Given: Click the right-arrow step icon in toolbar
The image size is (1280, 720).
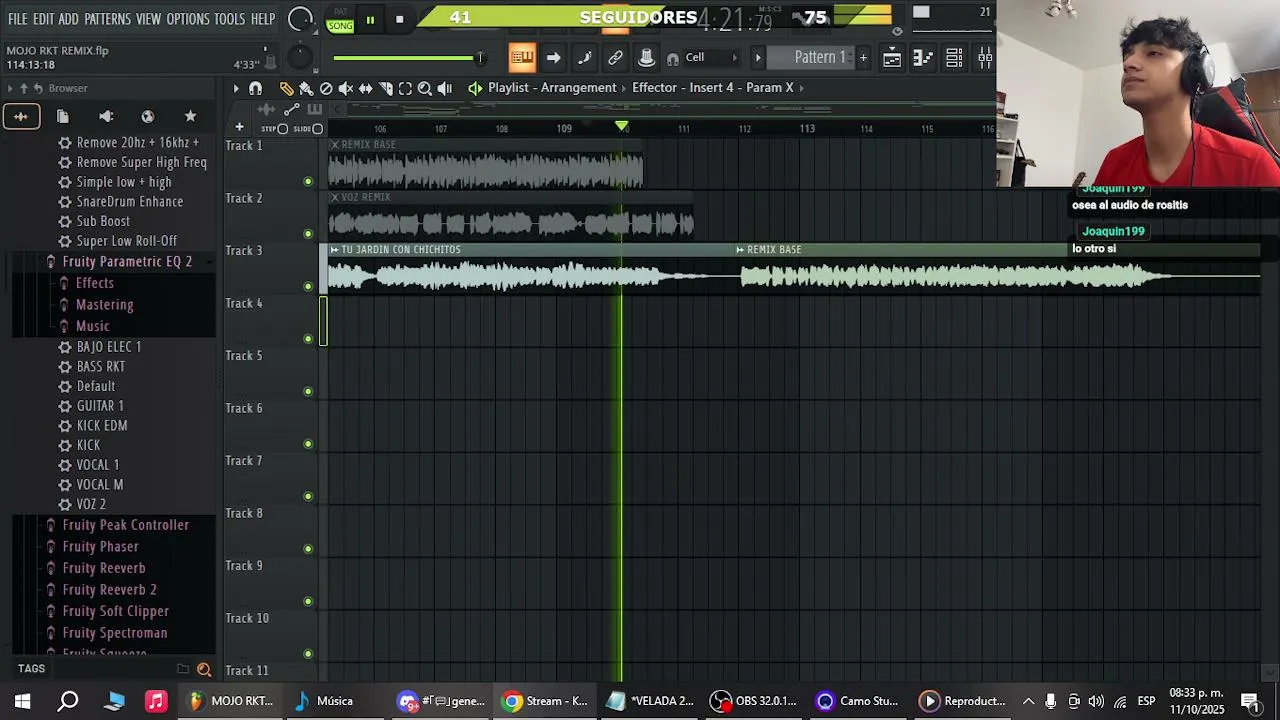Looking at the screenshot, I should click(553, 58).
